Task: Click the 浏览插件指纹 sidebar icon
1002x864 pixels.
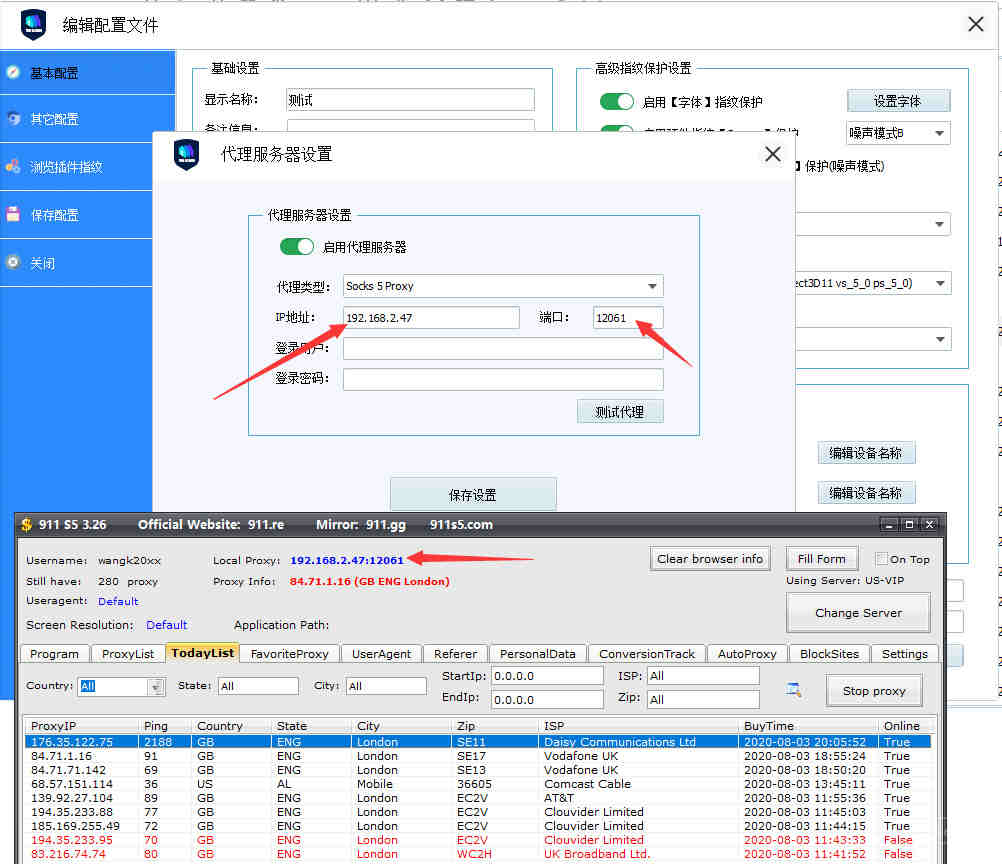Action: coord(13,167)
